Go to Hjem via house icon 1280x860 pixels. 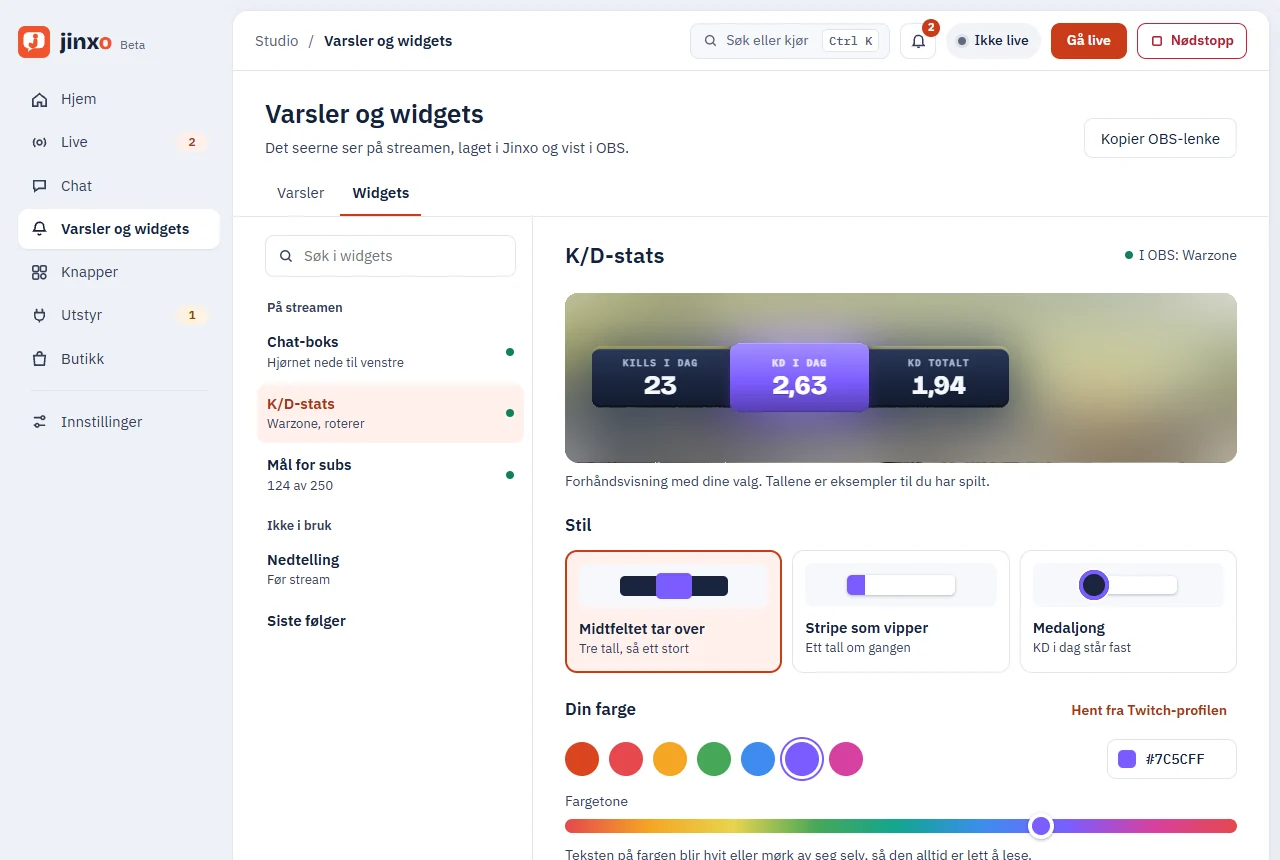pos(40,99)
